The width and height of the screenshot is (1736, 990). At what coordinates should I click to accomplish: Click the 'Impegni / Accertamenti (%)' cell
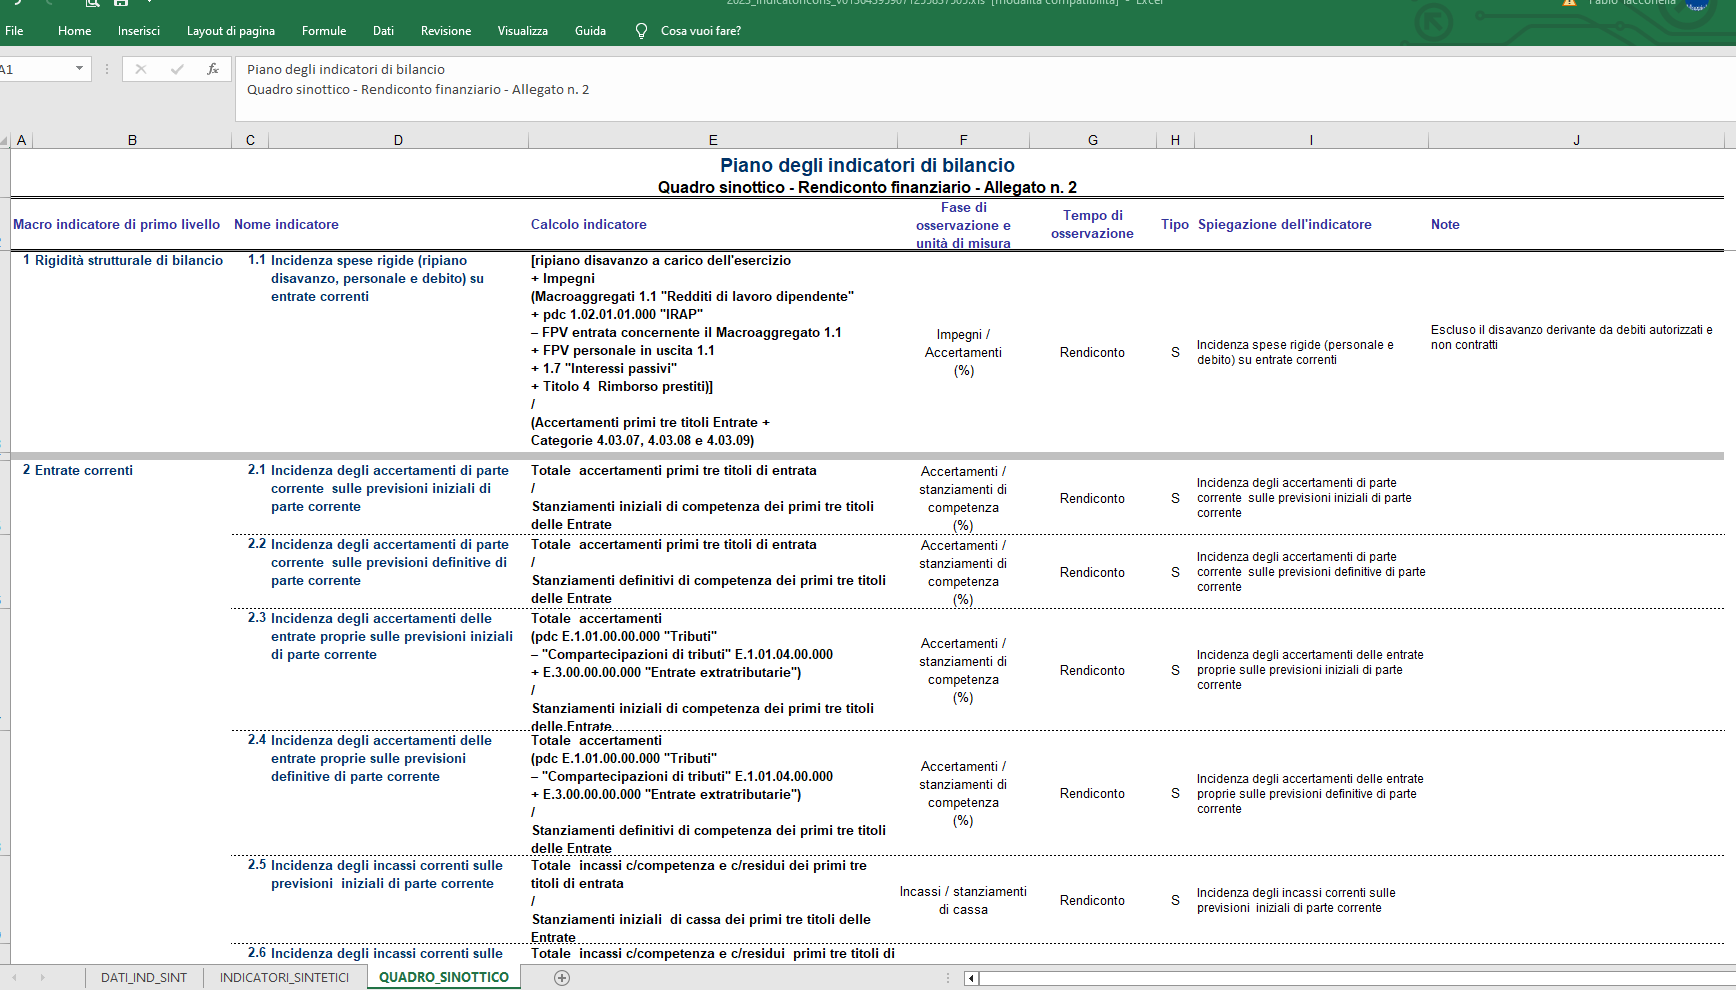963,352
